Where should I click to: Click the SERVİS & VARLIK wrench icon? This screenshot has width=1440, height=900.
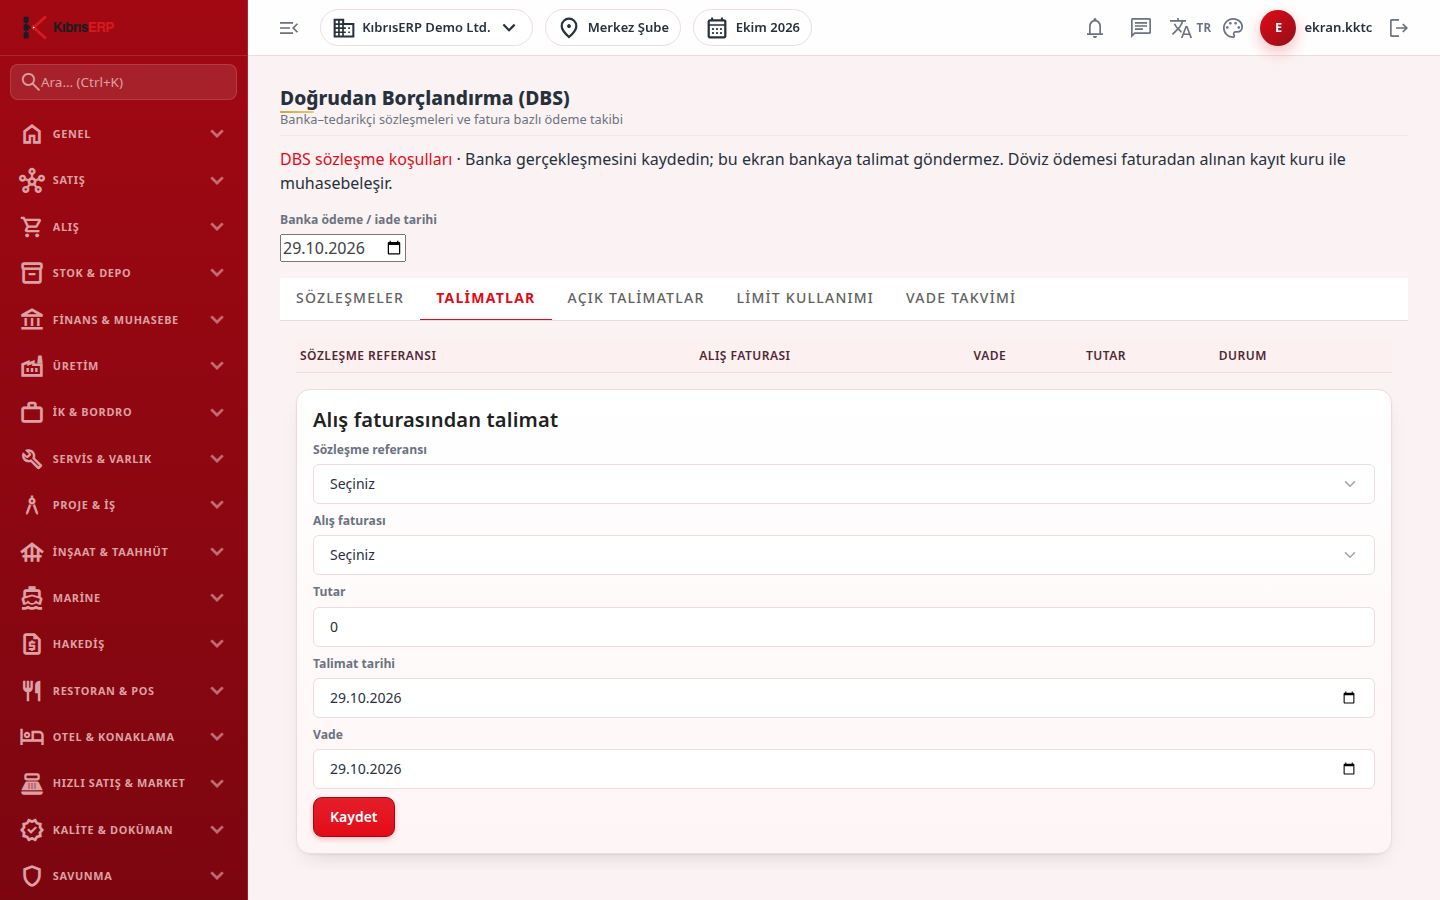coord(32,459)
